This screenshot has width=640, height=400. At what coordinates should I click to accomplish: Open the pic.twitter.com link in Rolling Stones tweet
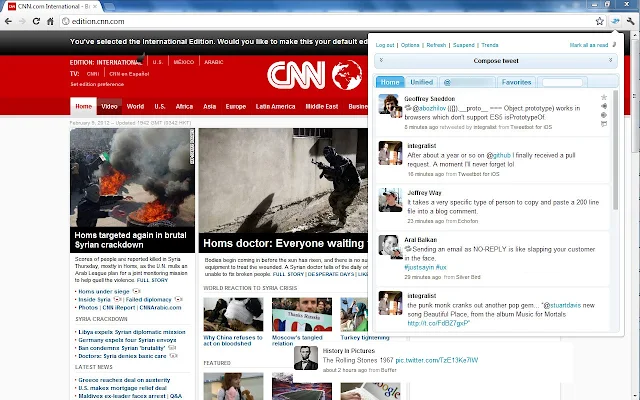coord(437,360)
